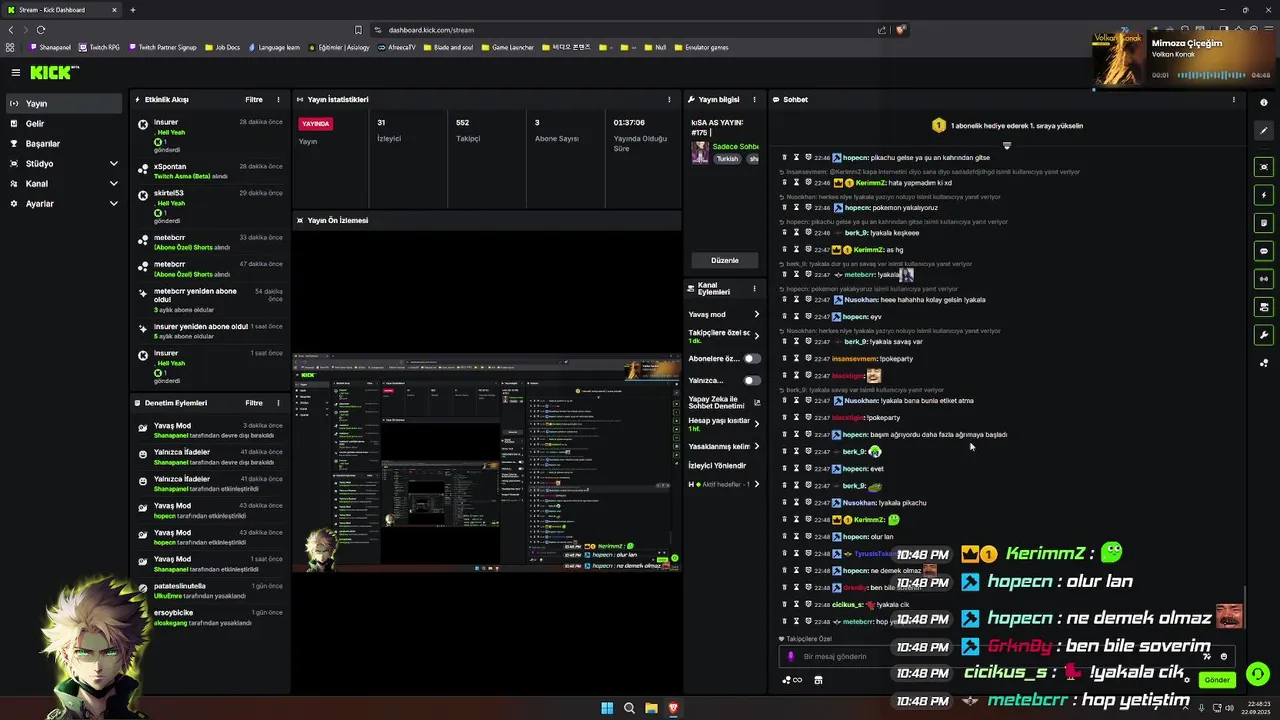This screenshot has width=1280, height=720.
Task: Click the dots icon at the bottom of the right rail
Action: 1264,363
